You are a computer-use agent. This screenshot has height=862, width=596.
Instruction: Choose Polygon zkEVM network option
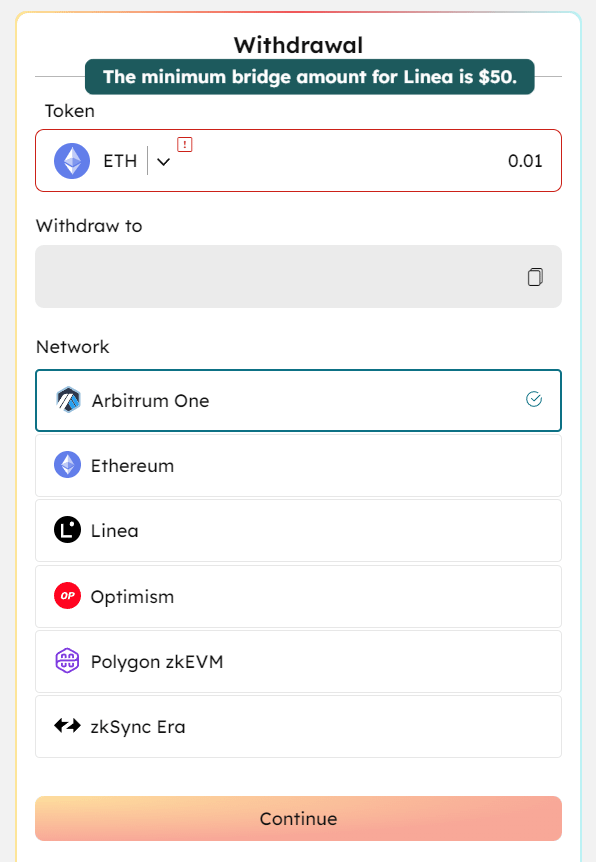299,661
